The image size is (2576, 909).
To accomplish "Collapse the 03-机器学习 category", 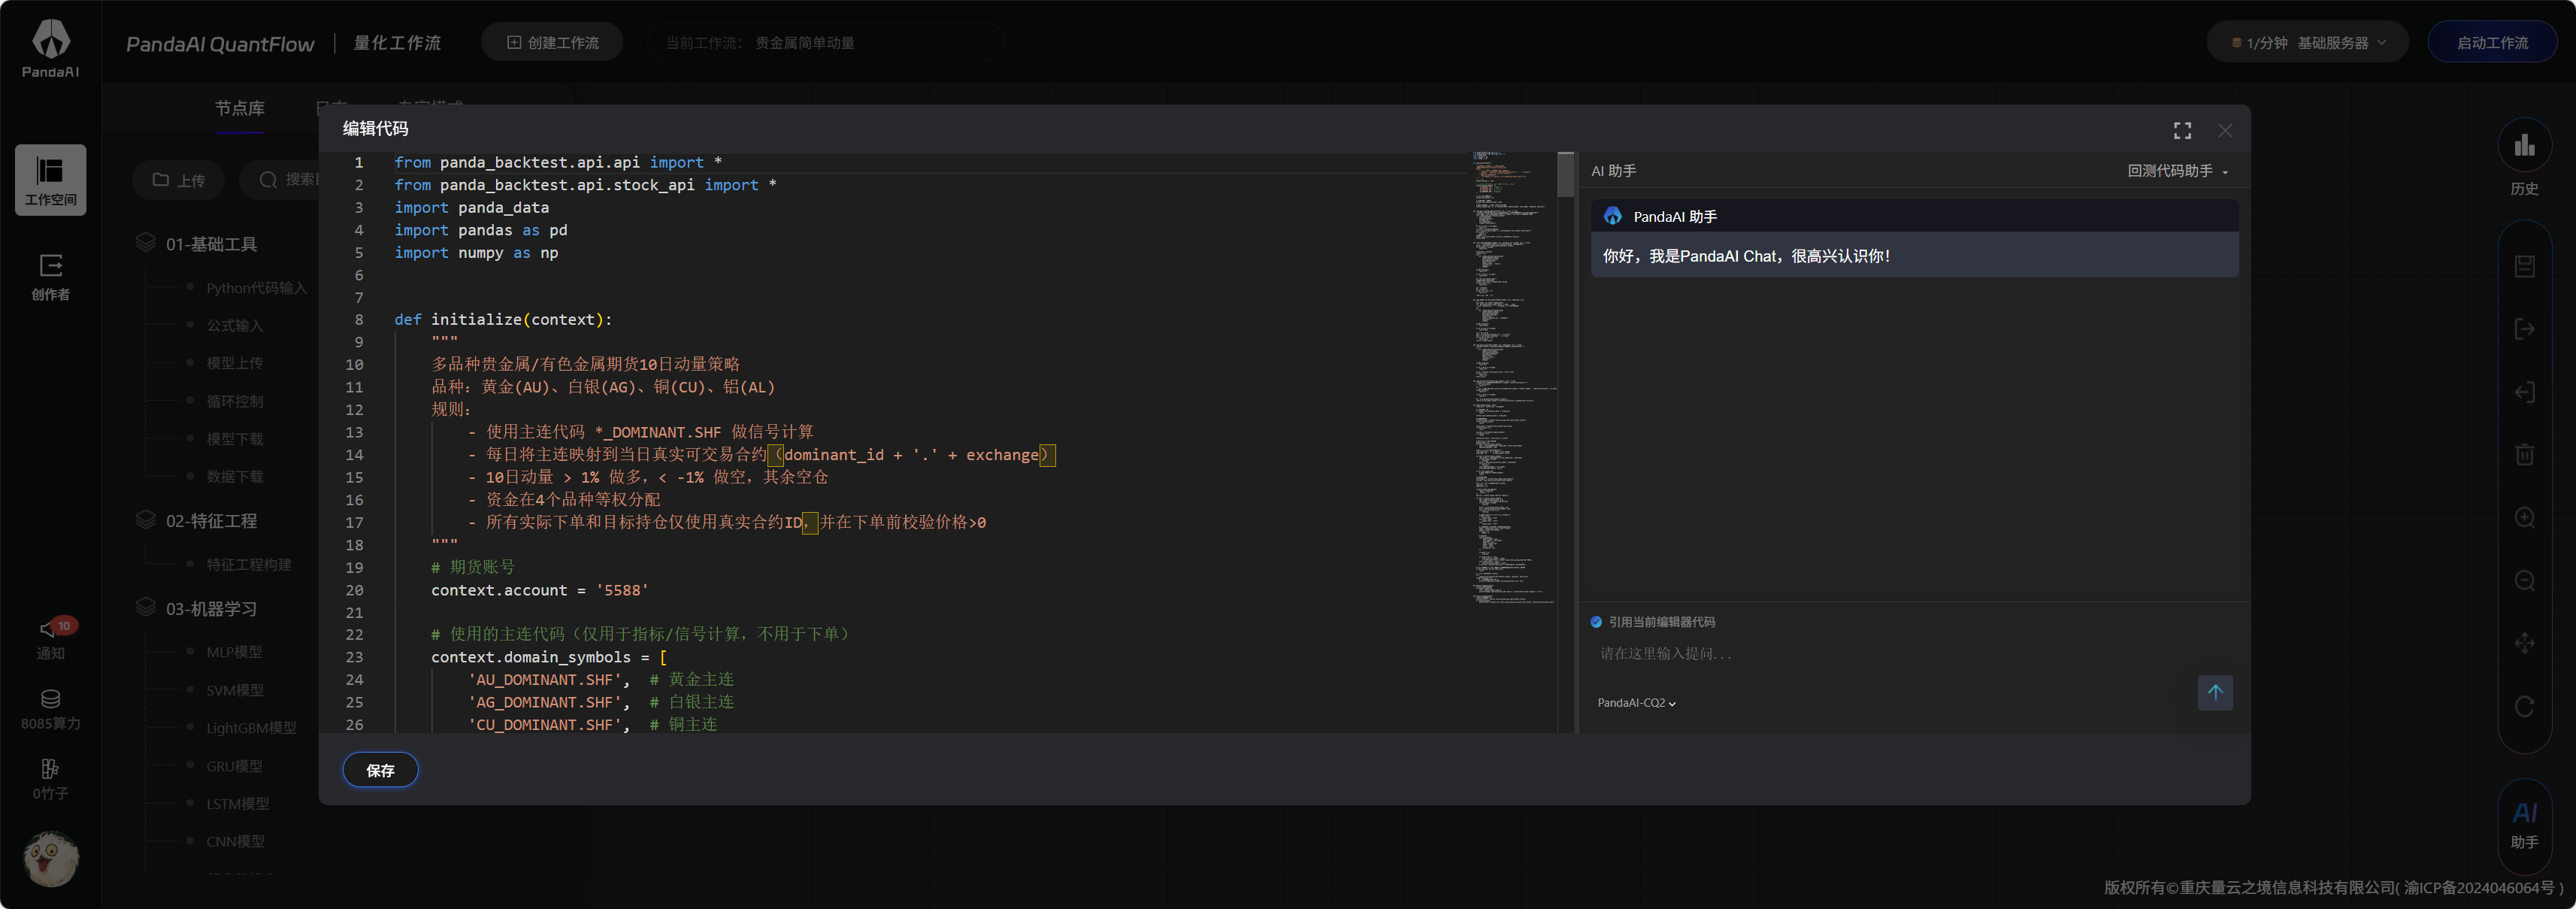I will [211, 609].
